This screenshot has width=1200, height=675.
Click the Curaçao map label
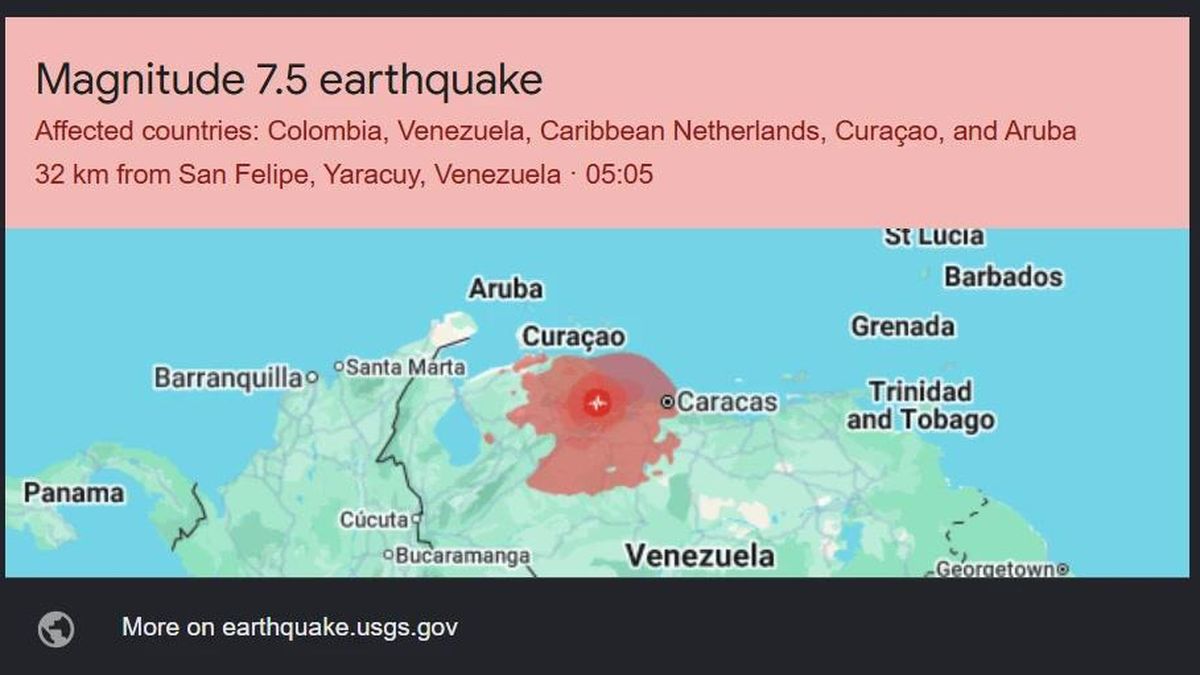point(574,337)
